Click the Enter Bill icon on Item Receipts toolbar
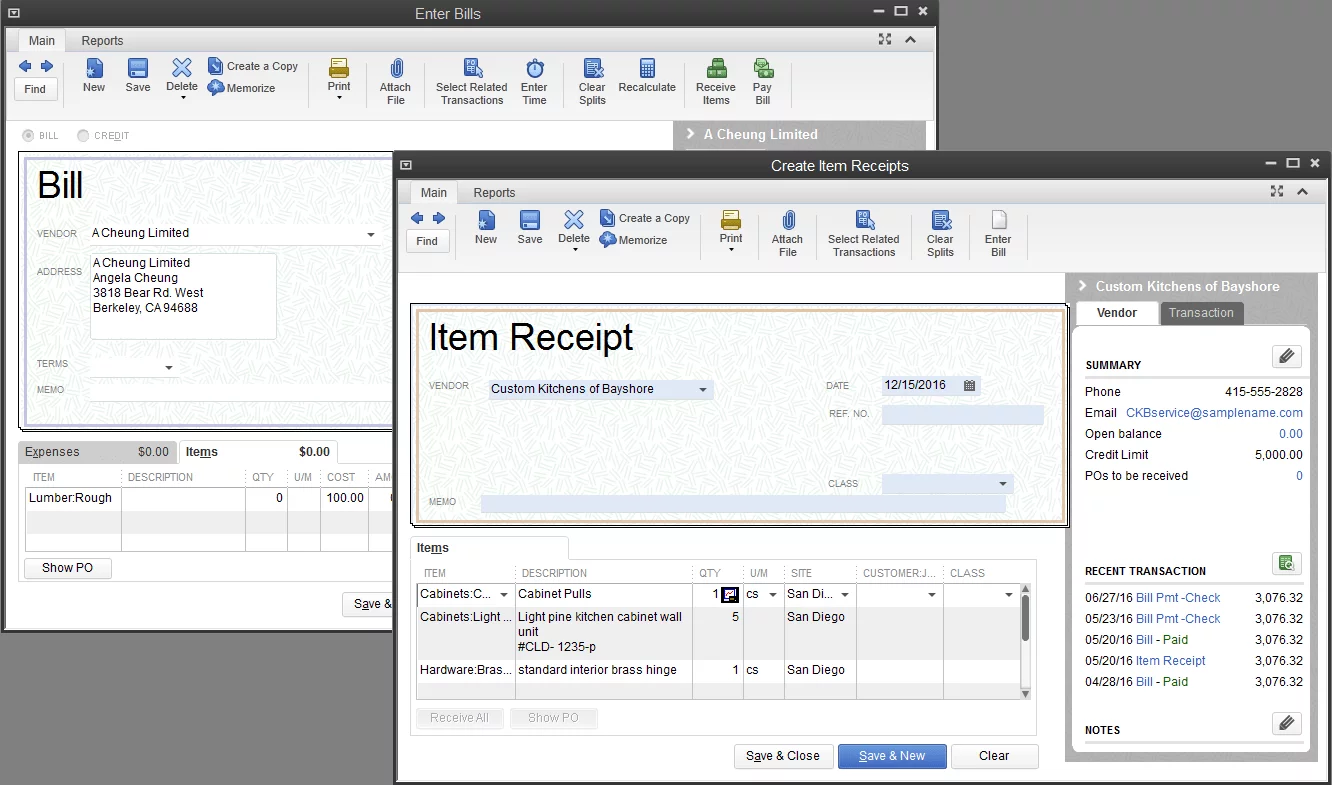 [x=997, y=231]
